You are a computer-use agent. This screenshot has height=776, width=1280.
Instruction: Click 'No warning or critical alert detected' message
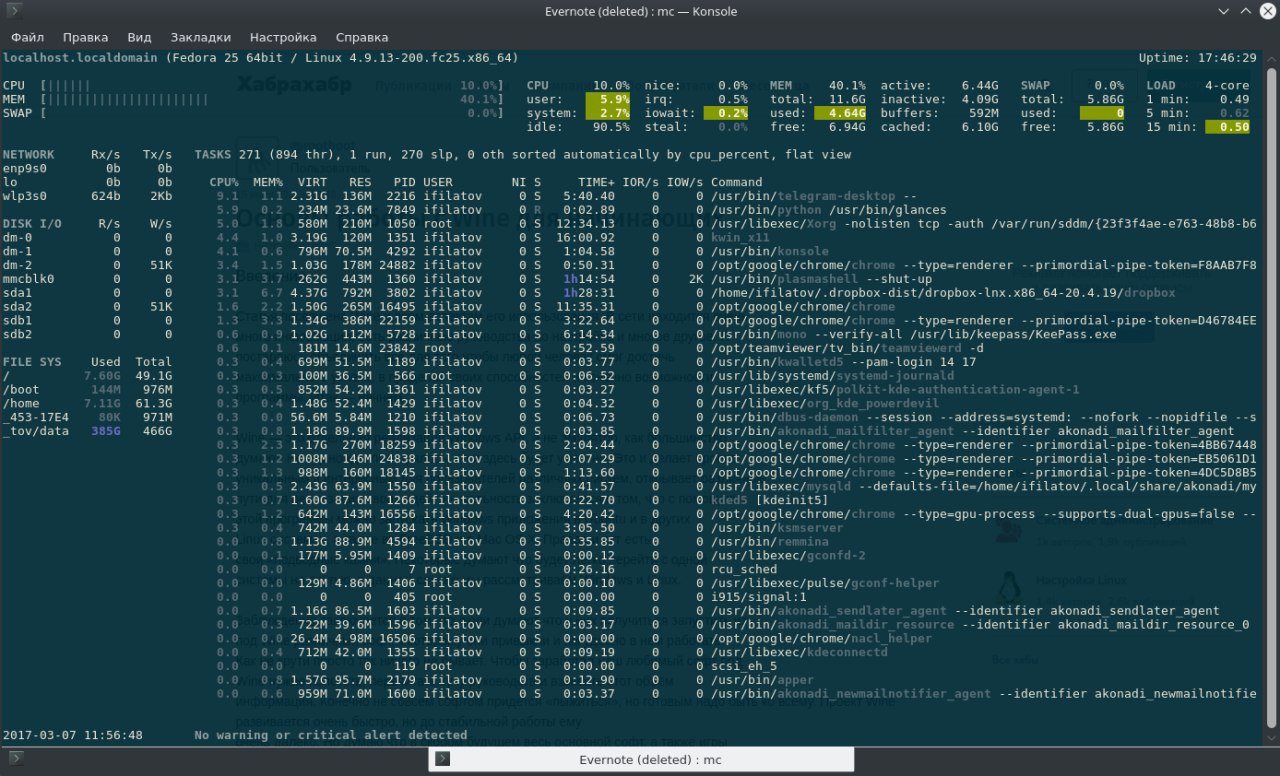331,735
